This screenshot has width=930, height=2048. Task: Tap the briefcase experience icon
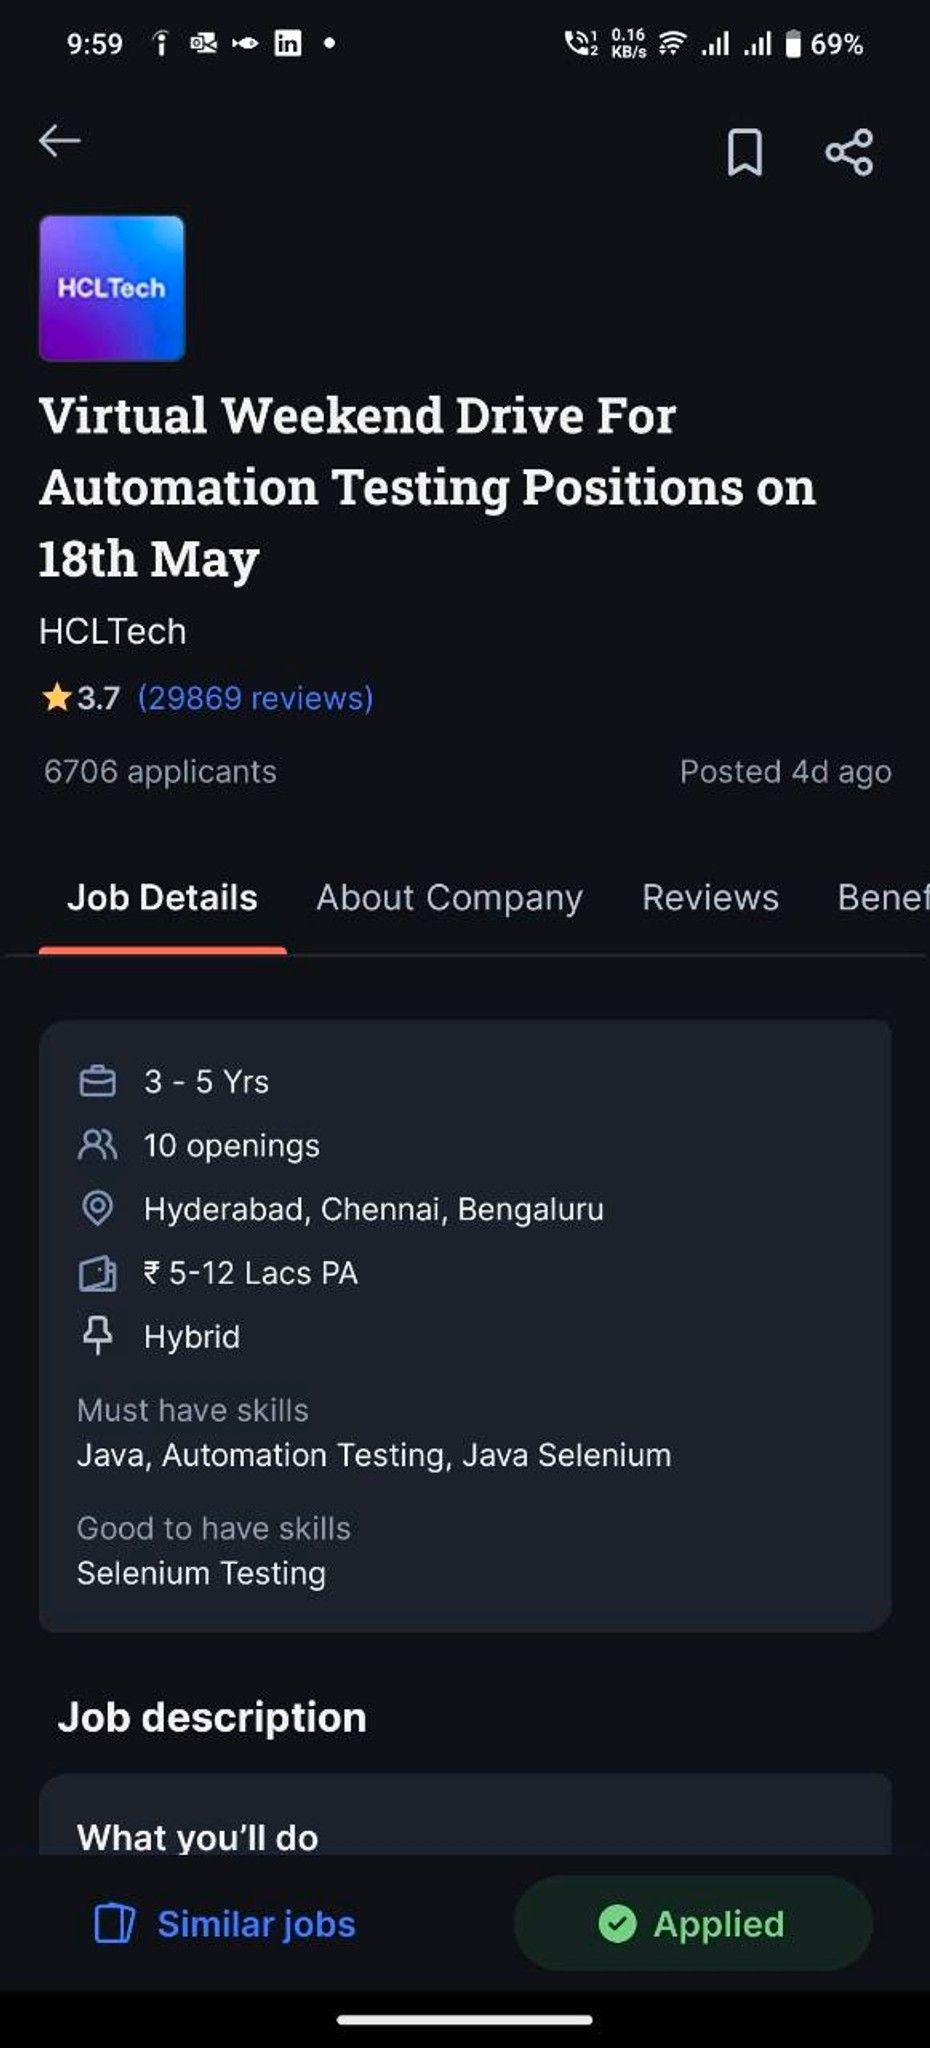click(97, 1081)
